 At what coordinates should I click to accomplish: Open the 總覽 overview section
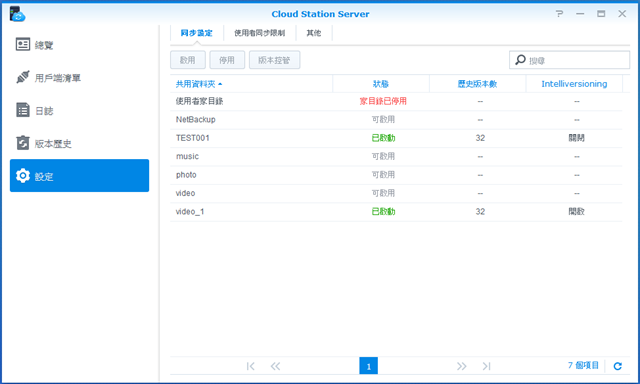pyautogui.click(x=80, y=44)
